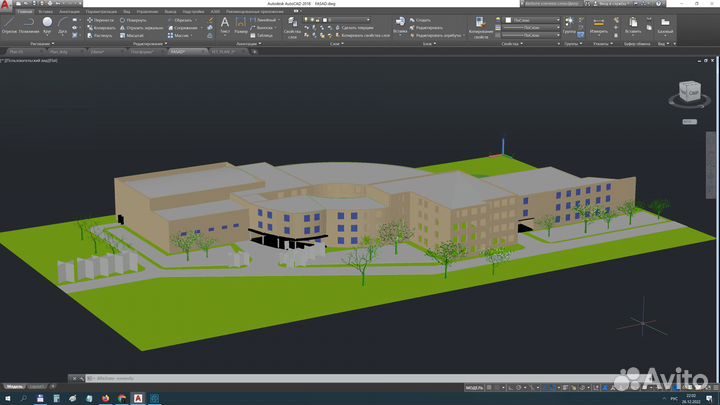Image resolution: width=720 pixels, height=405 pixels.
Task: Open the Управление ribbon tab
Action: tap(147, 11)
